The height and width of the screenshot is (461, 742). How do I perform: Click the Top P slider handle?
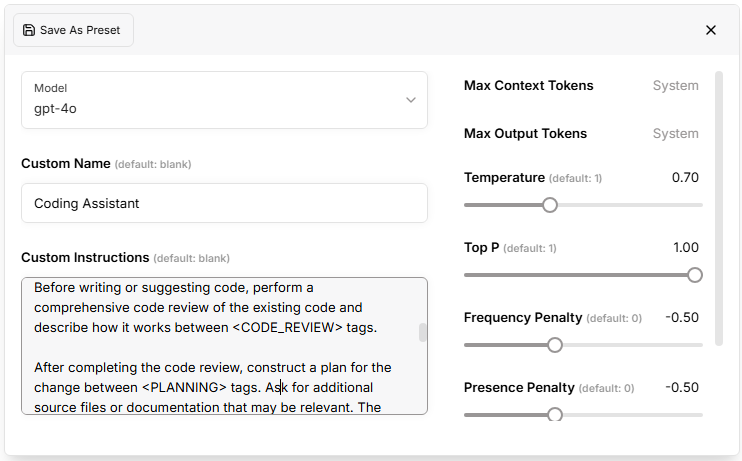click(695, 275)
